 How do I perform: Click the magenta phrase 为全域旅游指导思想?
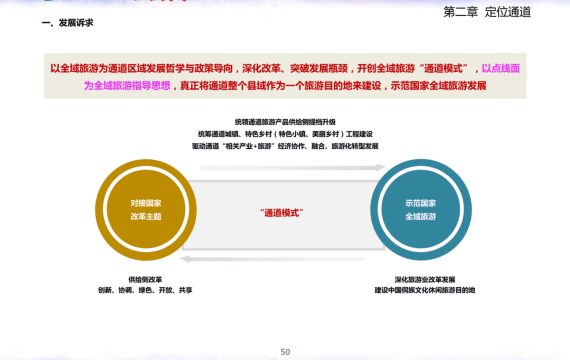pyautogui.click(x=127, y=86)
